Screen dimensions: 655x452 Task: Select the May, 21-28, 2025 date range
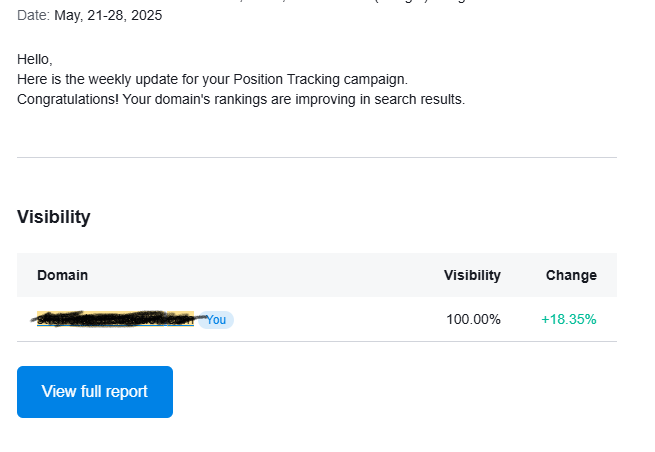coord(108,15)
